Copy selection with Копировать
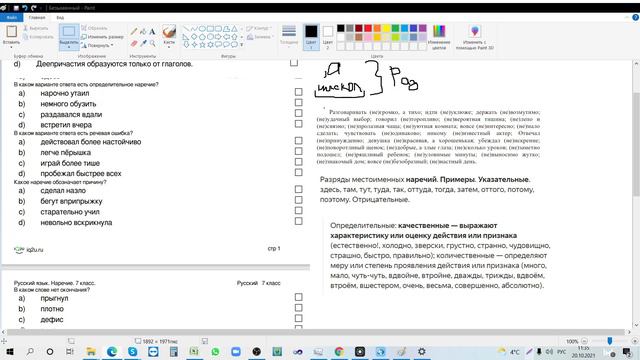The width and height of the screenshot is (640, 360). (x=38, y=37)
